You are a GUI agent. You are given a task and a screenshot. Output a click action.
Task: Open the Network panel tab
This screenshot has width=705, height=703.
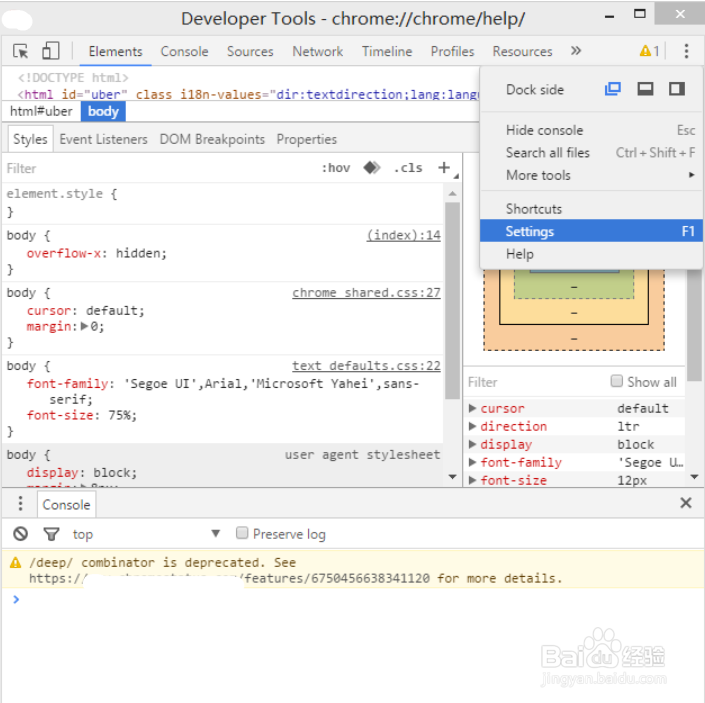pos(317,51)
